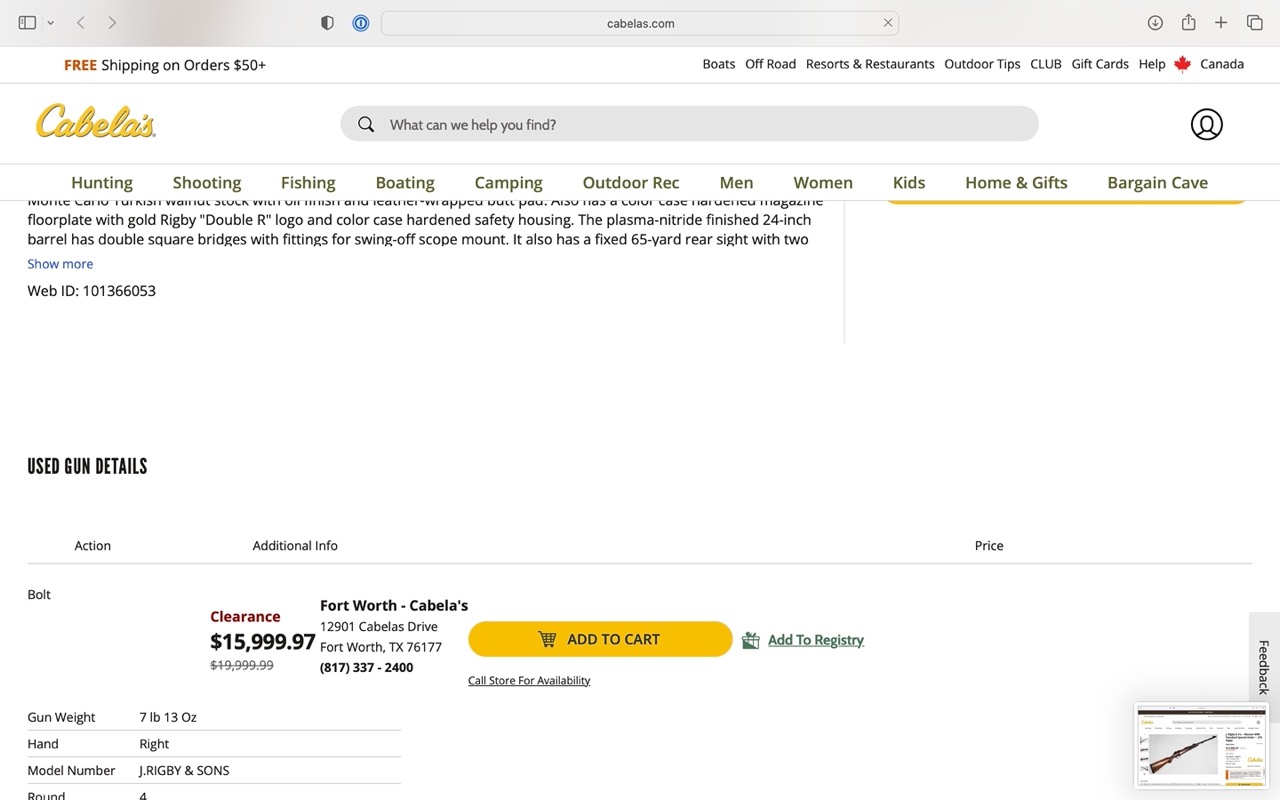Open the Kids menu

909,182
